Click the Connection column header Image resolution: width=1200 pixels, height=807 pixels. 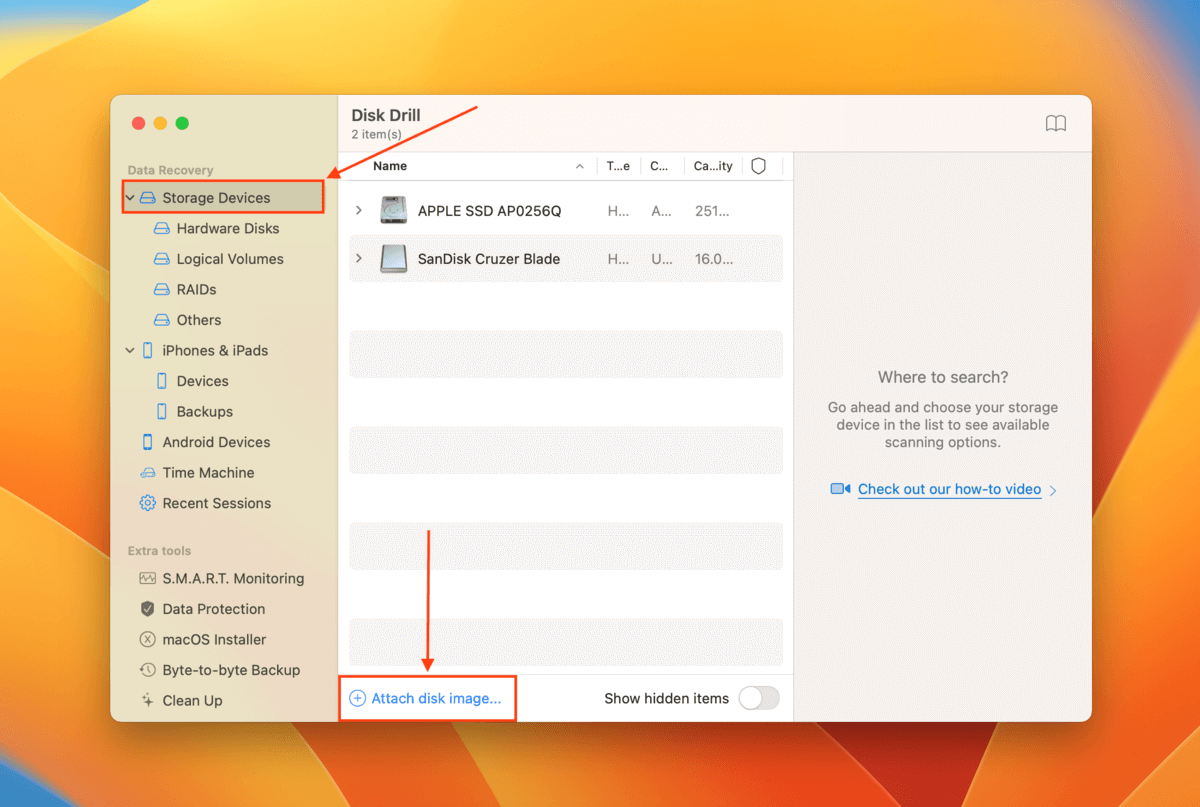click(x=660, y=166)
